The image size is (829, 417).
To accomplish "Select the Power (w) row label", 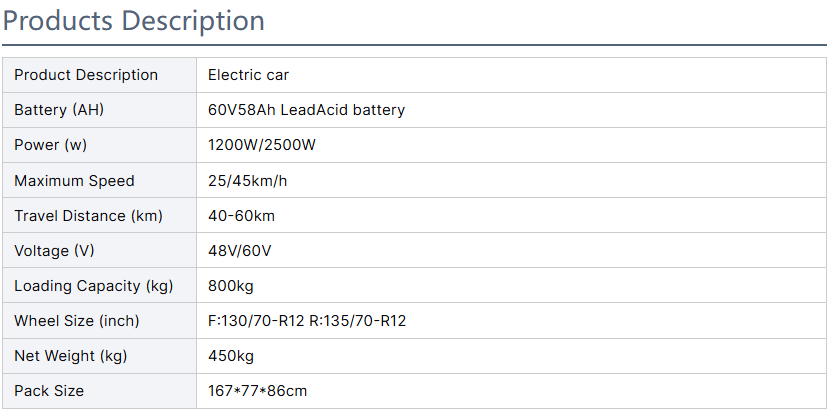I will tap(50, 145).
